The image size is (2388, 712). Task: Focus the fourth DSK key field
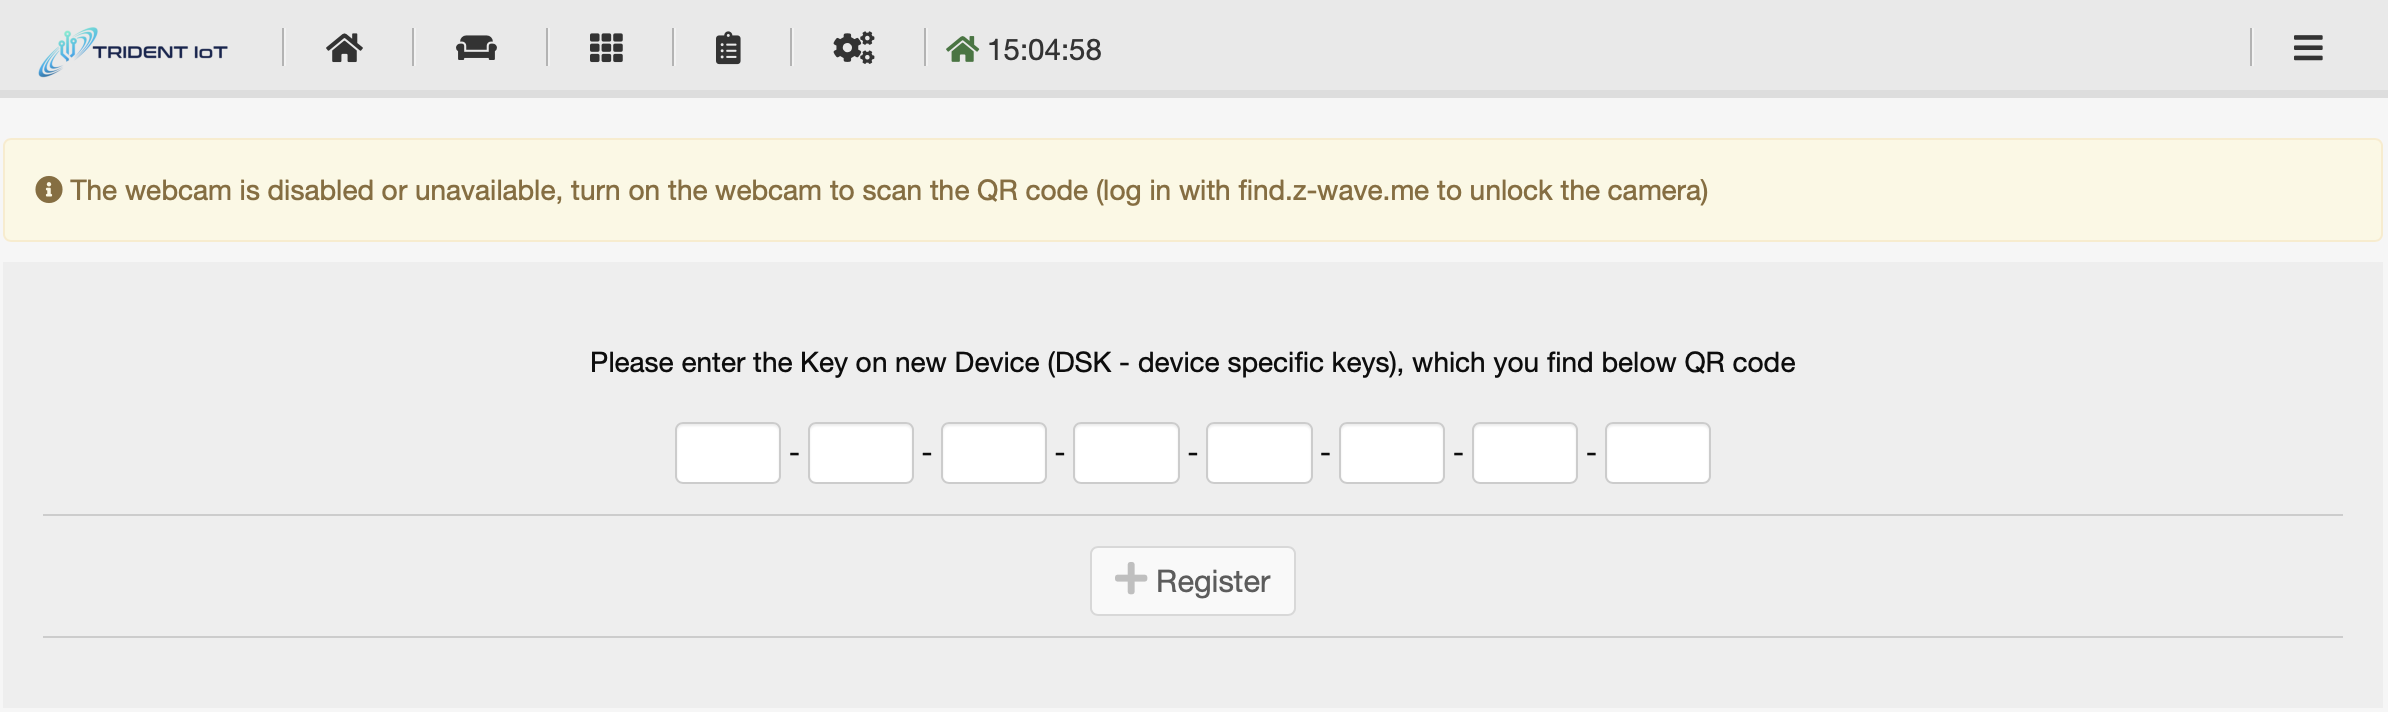(x=1126, y=453)
